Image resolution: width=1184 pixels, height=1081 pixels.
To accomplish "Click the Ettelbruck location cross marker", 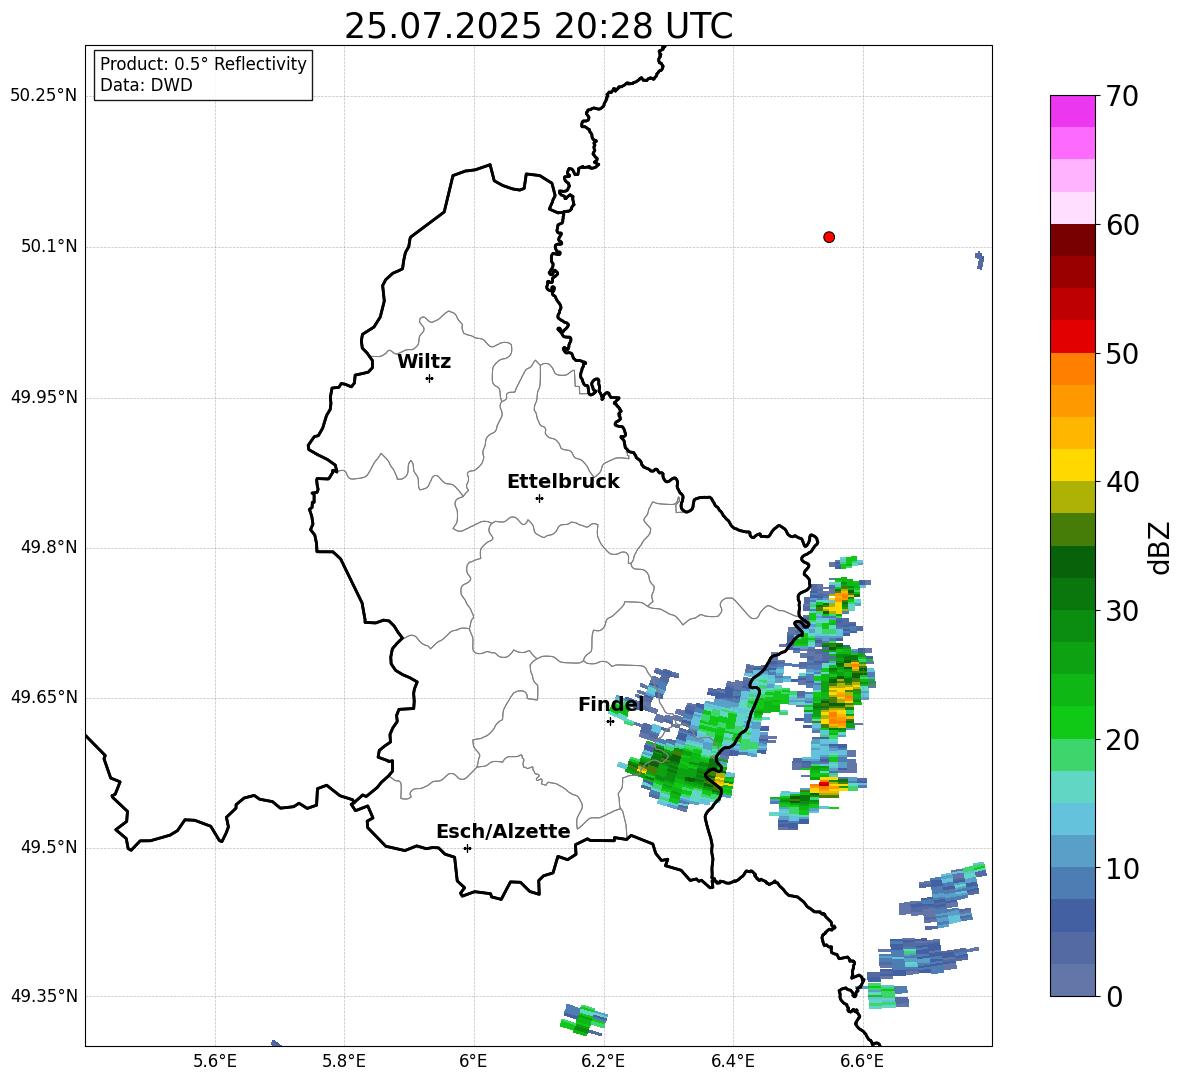I will pyautogui.click(x=539, y=498).
